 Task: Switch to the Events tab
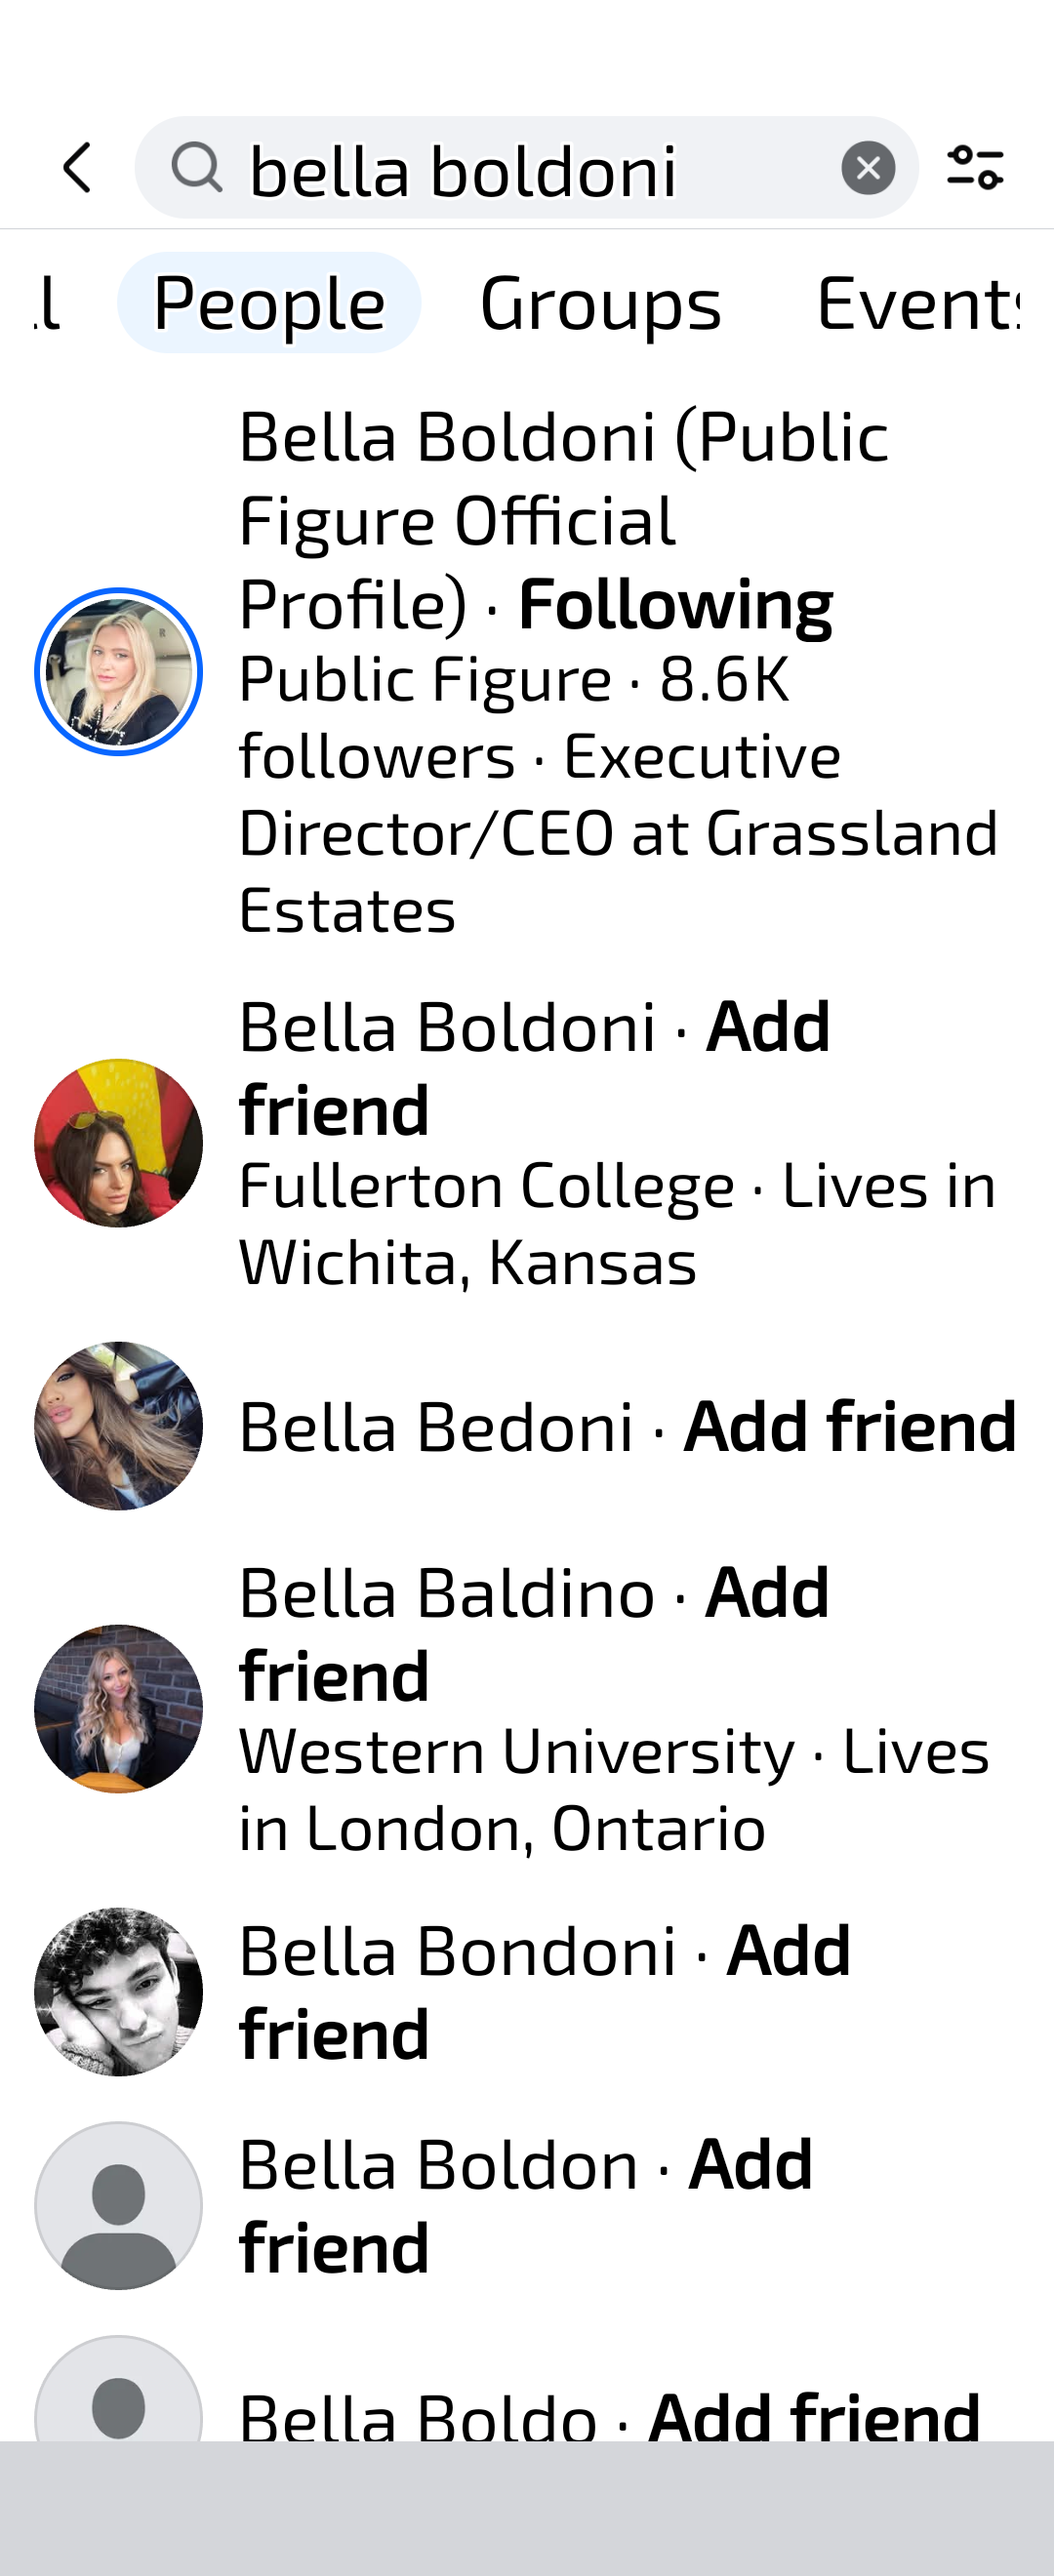(916, 303)
